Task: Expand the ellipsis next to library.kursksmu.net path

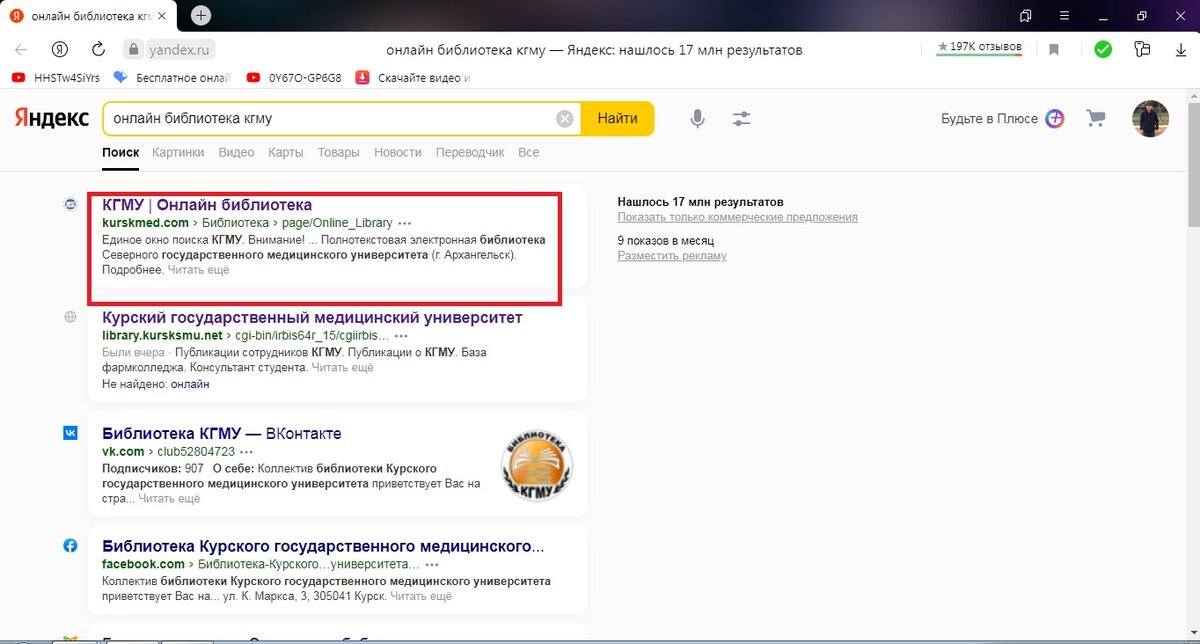Action: click(399, 336)
